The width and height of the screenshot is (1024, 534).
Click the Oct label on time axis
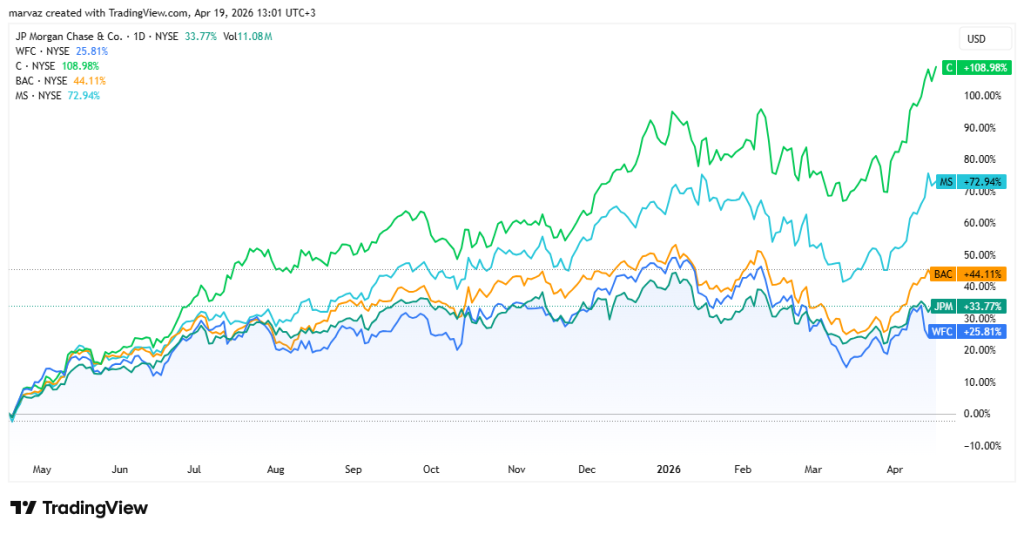pos(431,468)
